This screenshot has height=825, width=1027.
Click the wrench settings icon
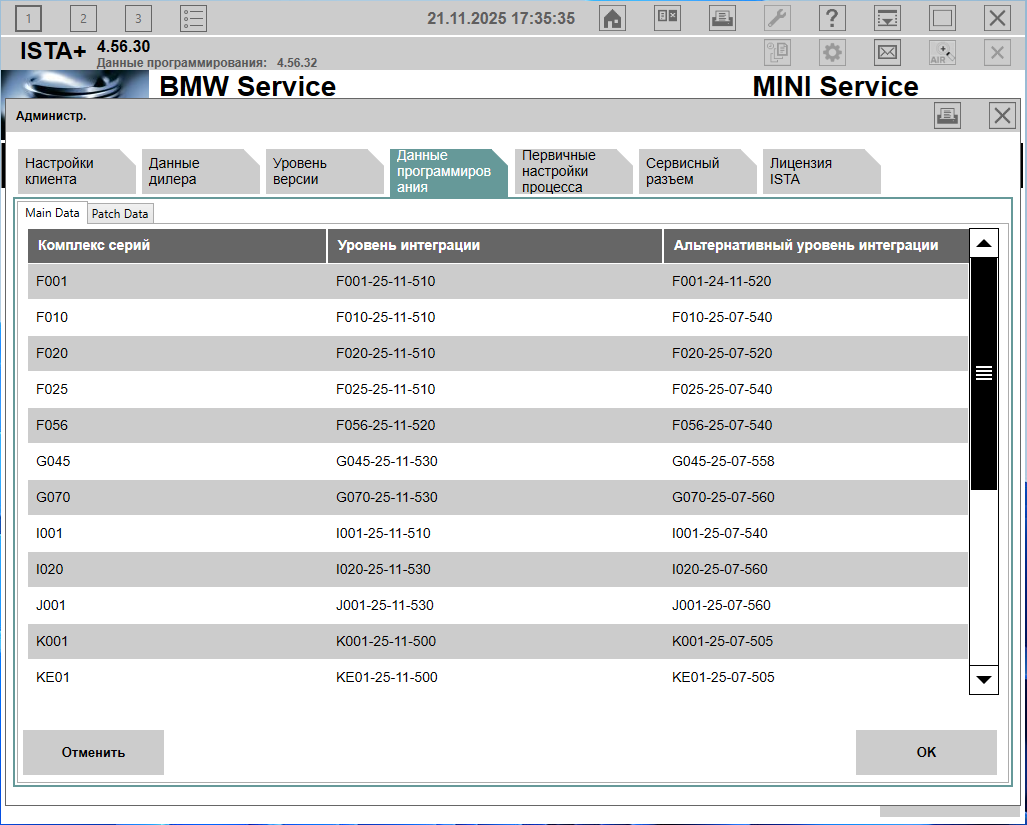777,18
